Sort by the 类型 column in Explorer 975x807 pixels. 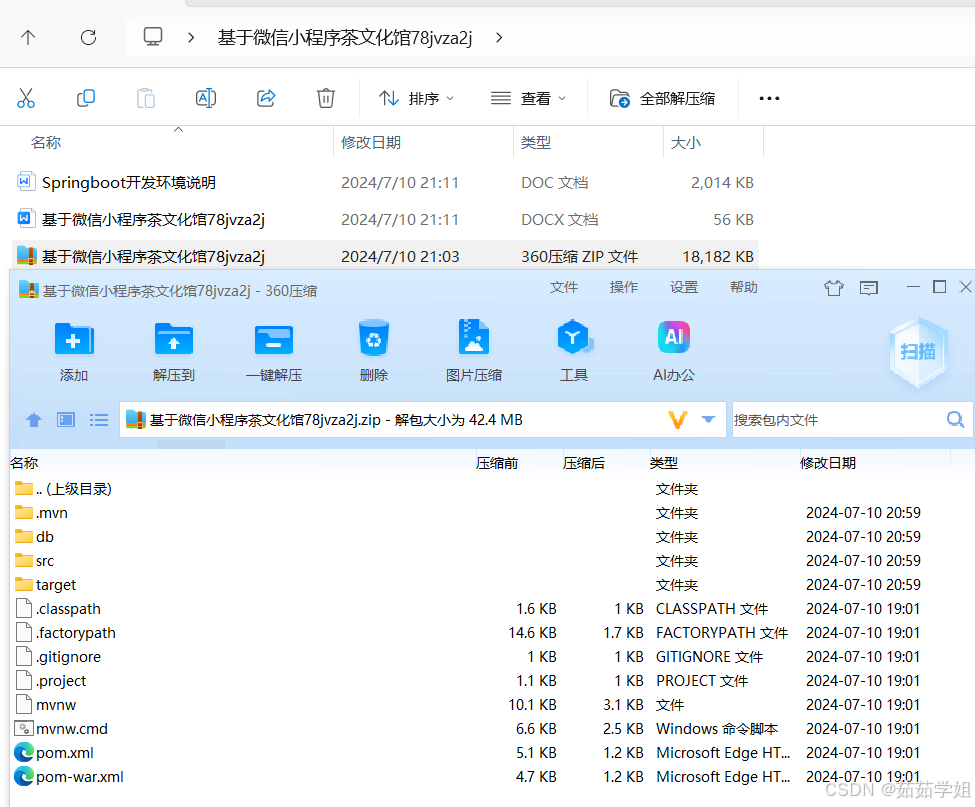[x=535, y=142]
